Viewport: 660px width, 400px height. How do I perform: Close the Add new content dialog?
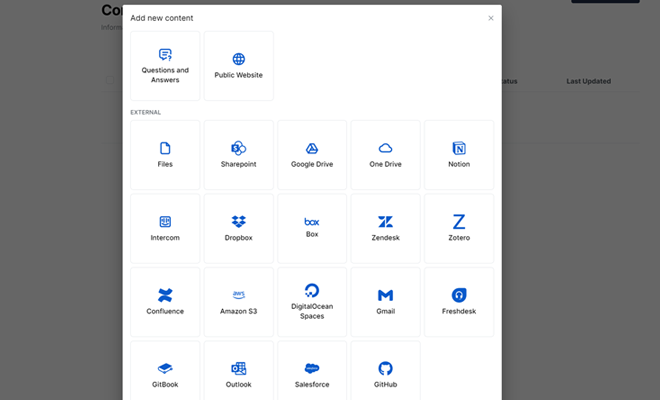click(491, 18)
